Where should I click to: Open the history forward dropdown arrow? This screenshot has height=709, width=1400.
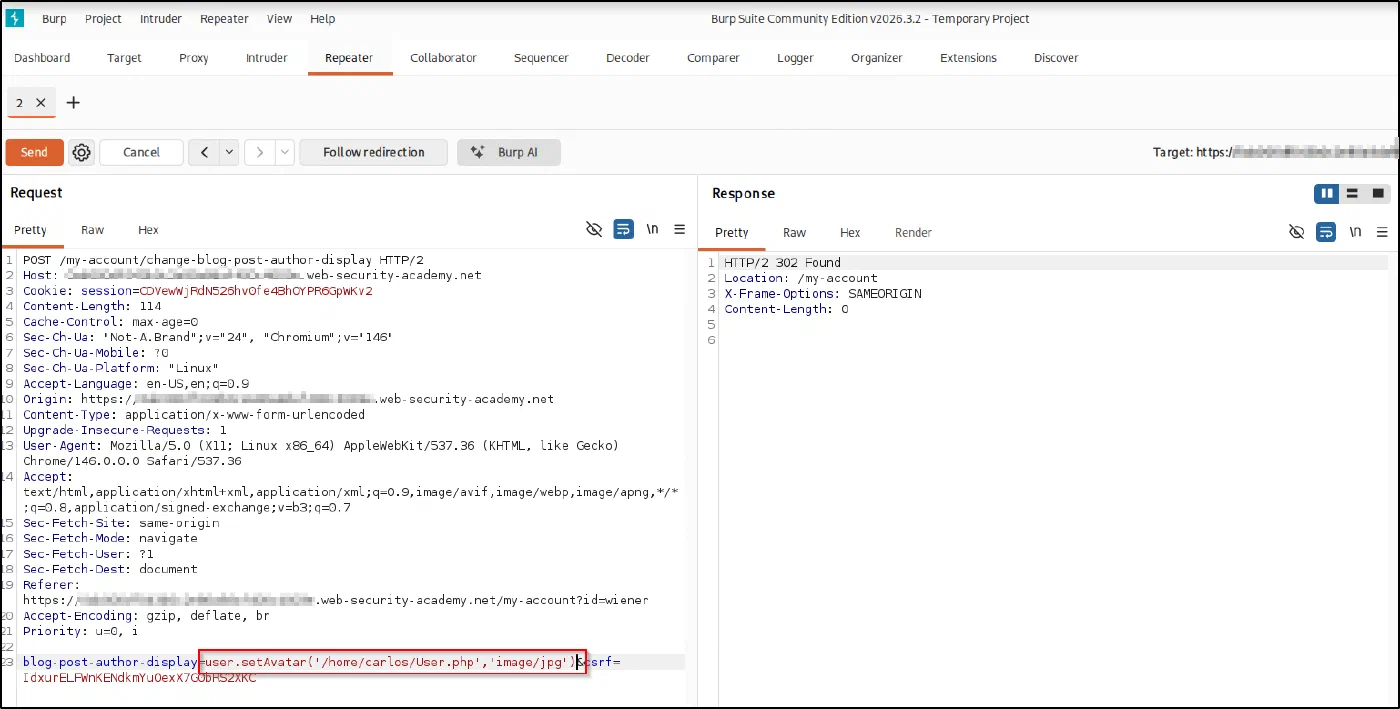285,152
